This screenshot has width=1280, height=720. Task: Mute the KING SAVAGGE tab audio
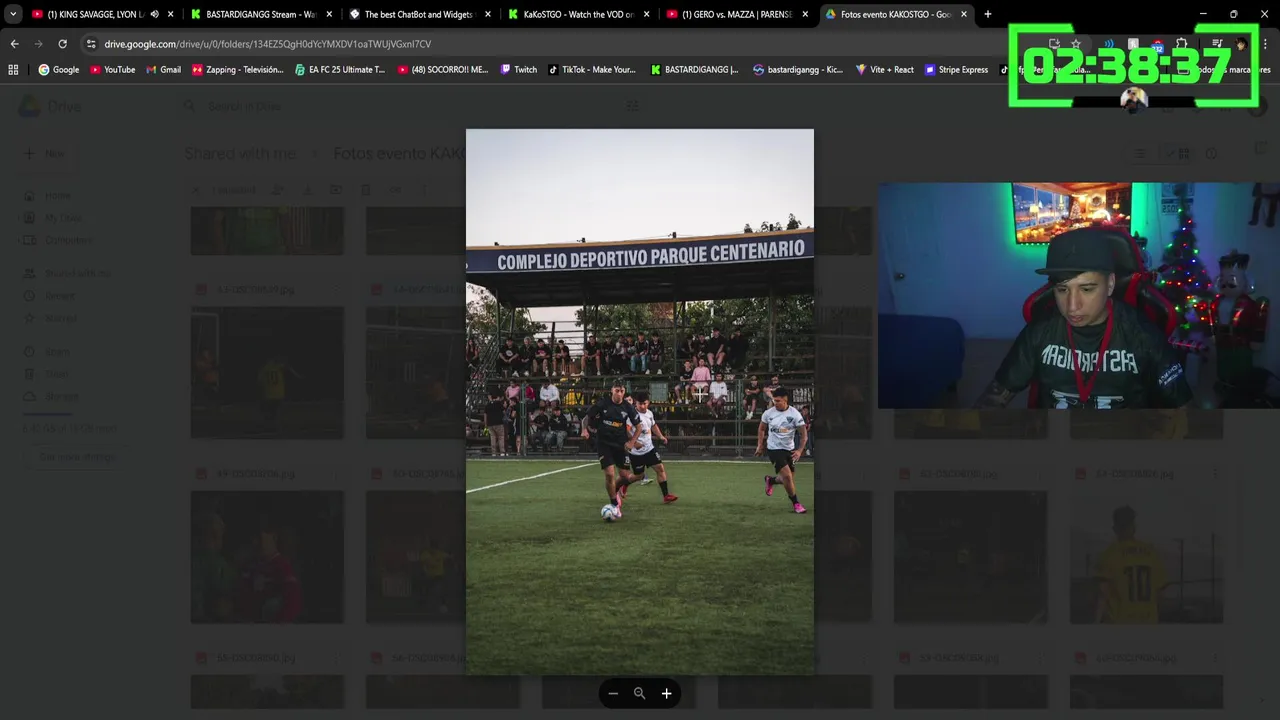154,14
